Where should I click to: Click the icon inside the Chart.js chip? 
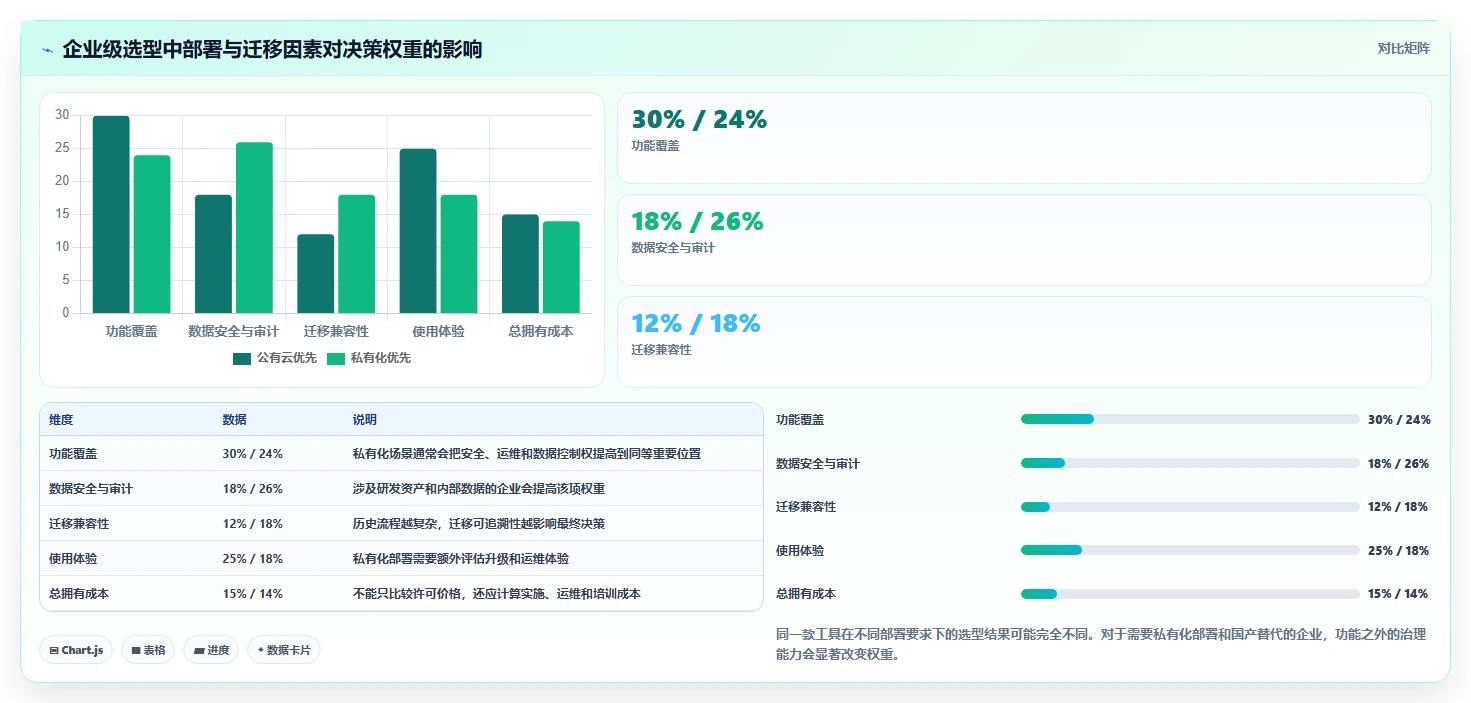click(54, 651)
